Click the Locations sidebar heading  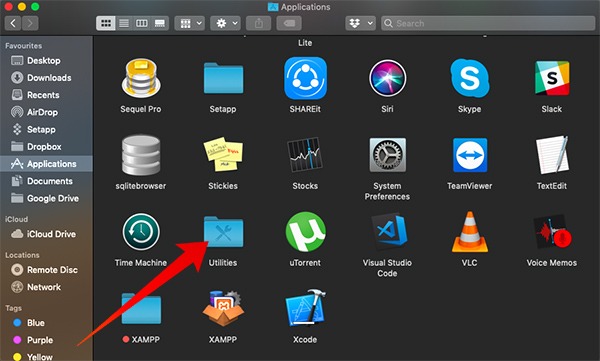click(22, 255)
